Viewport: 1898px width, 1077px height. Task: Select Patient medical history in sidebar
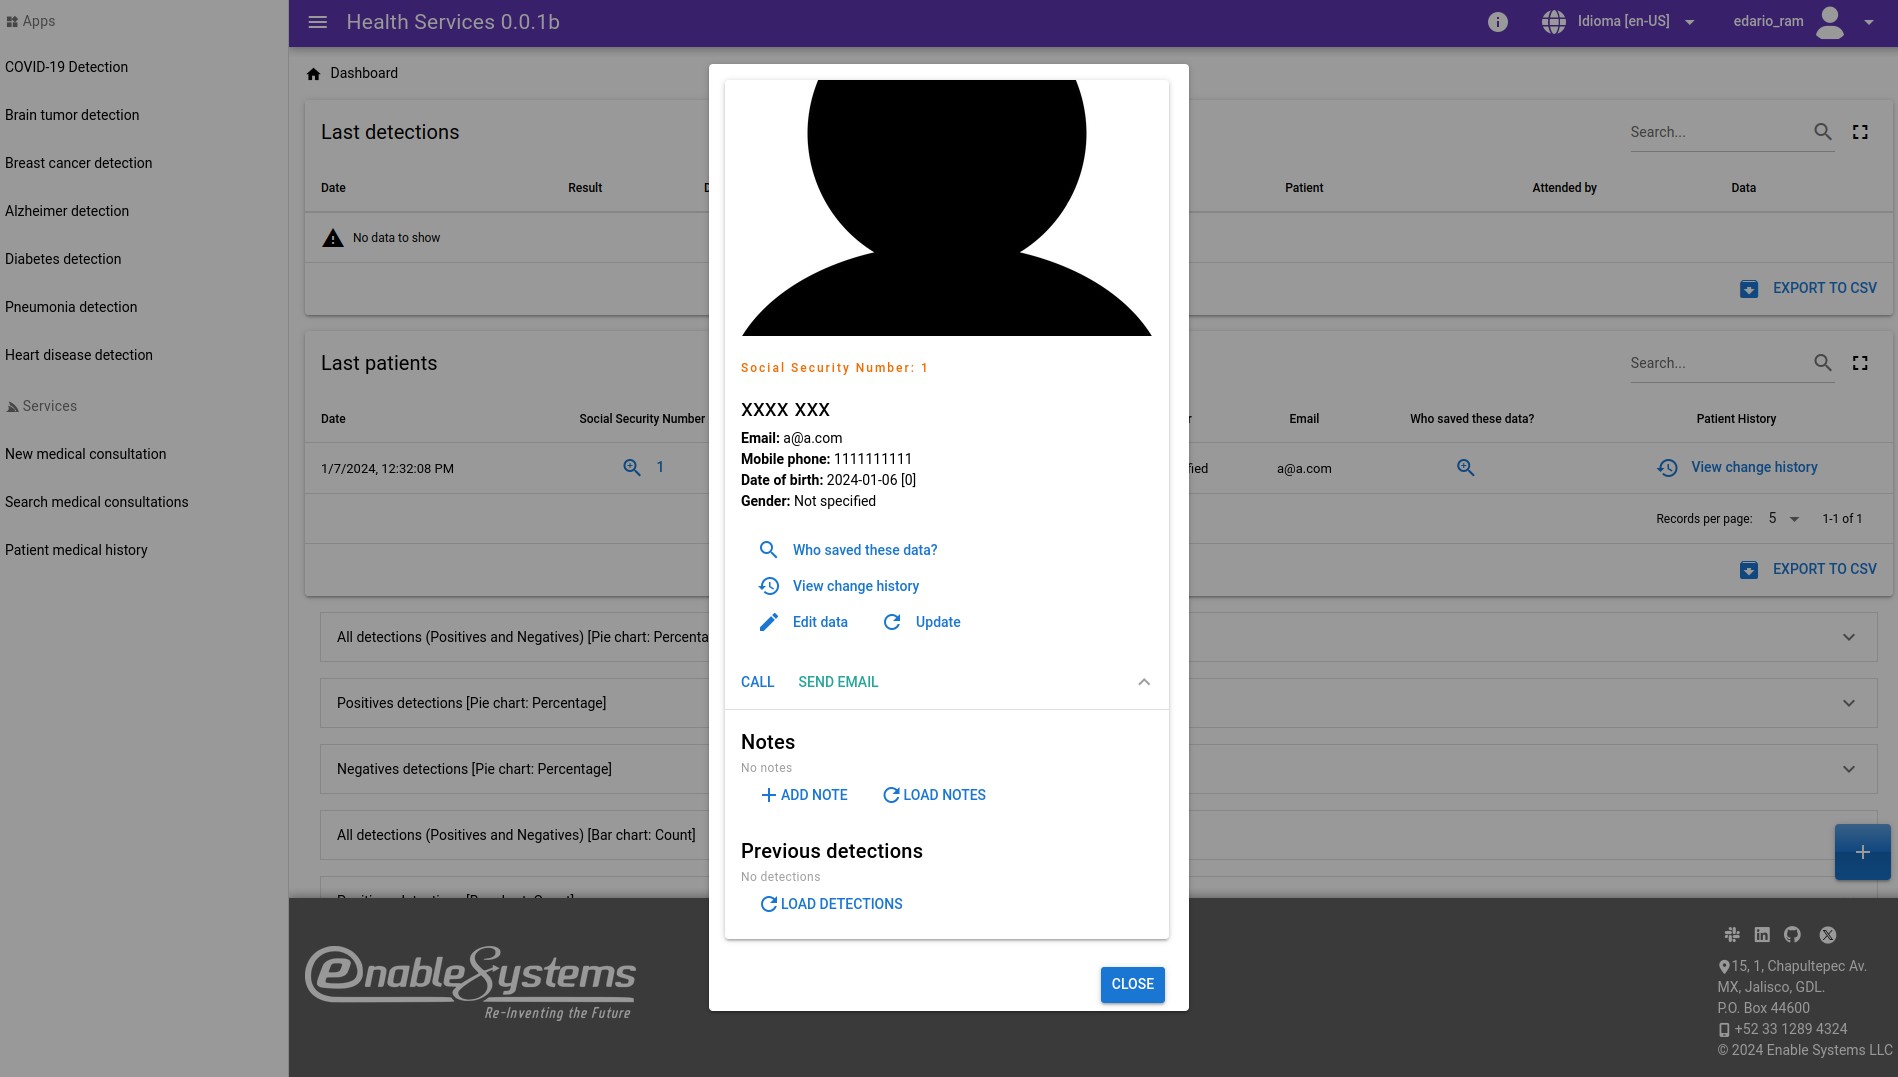coord(76,550)
